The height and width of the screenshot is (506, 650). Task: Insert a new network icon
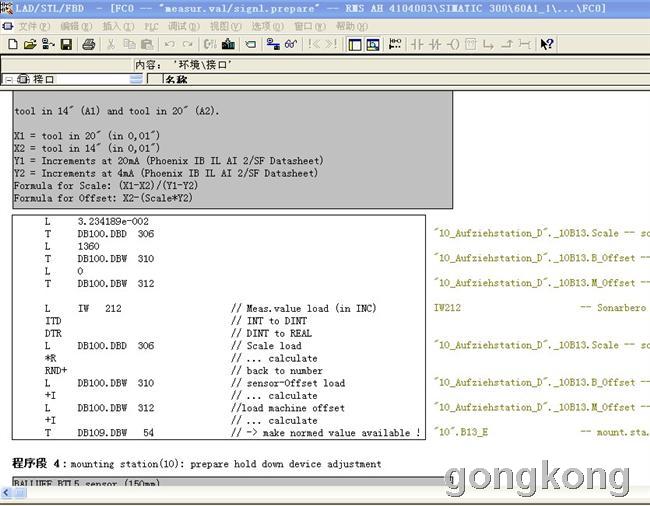tap(395, 44)
